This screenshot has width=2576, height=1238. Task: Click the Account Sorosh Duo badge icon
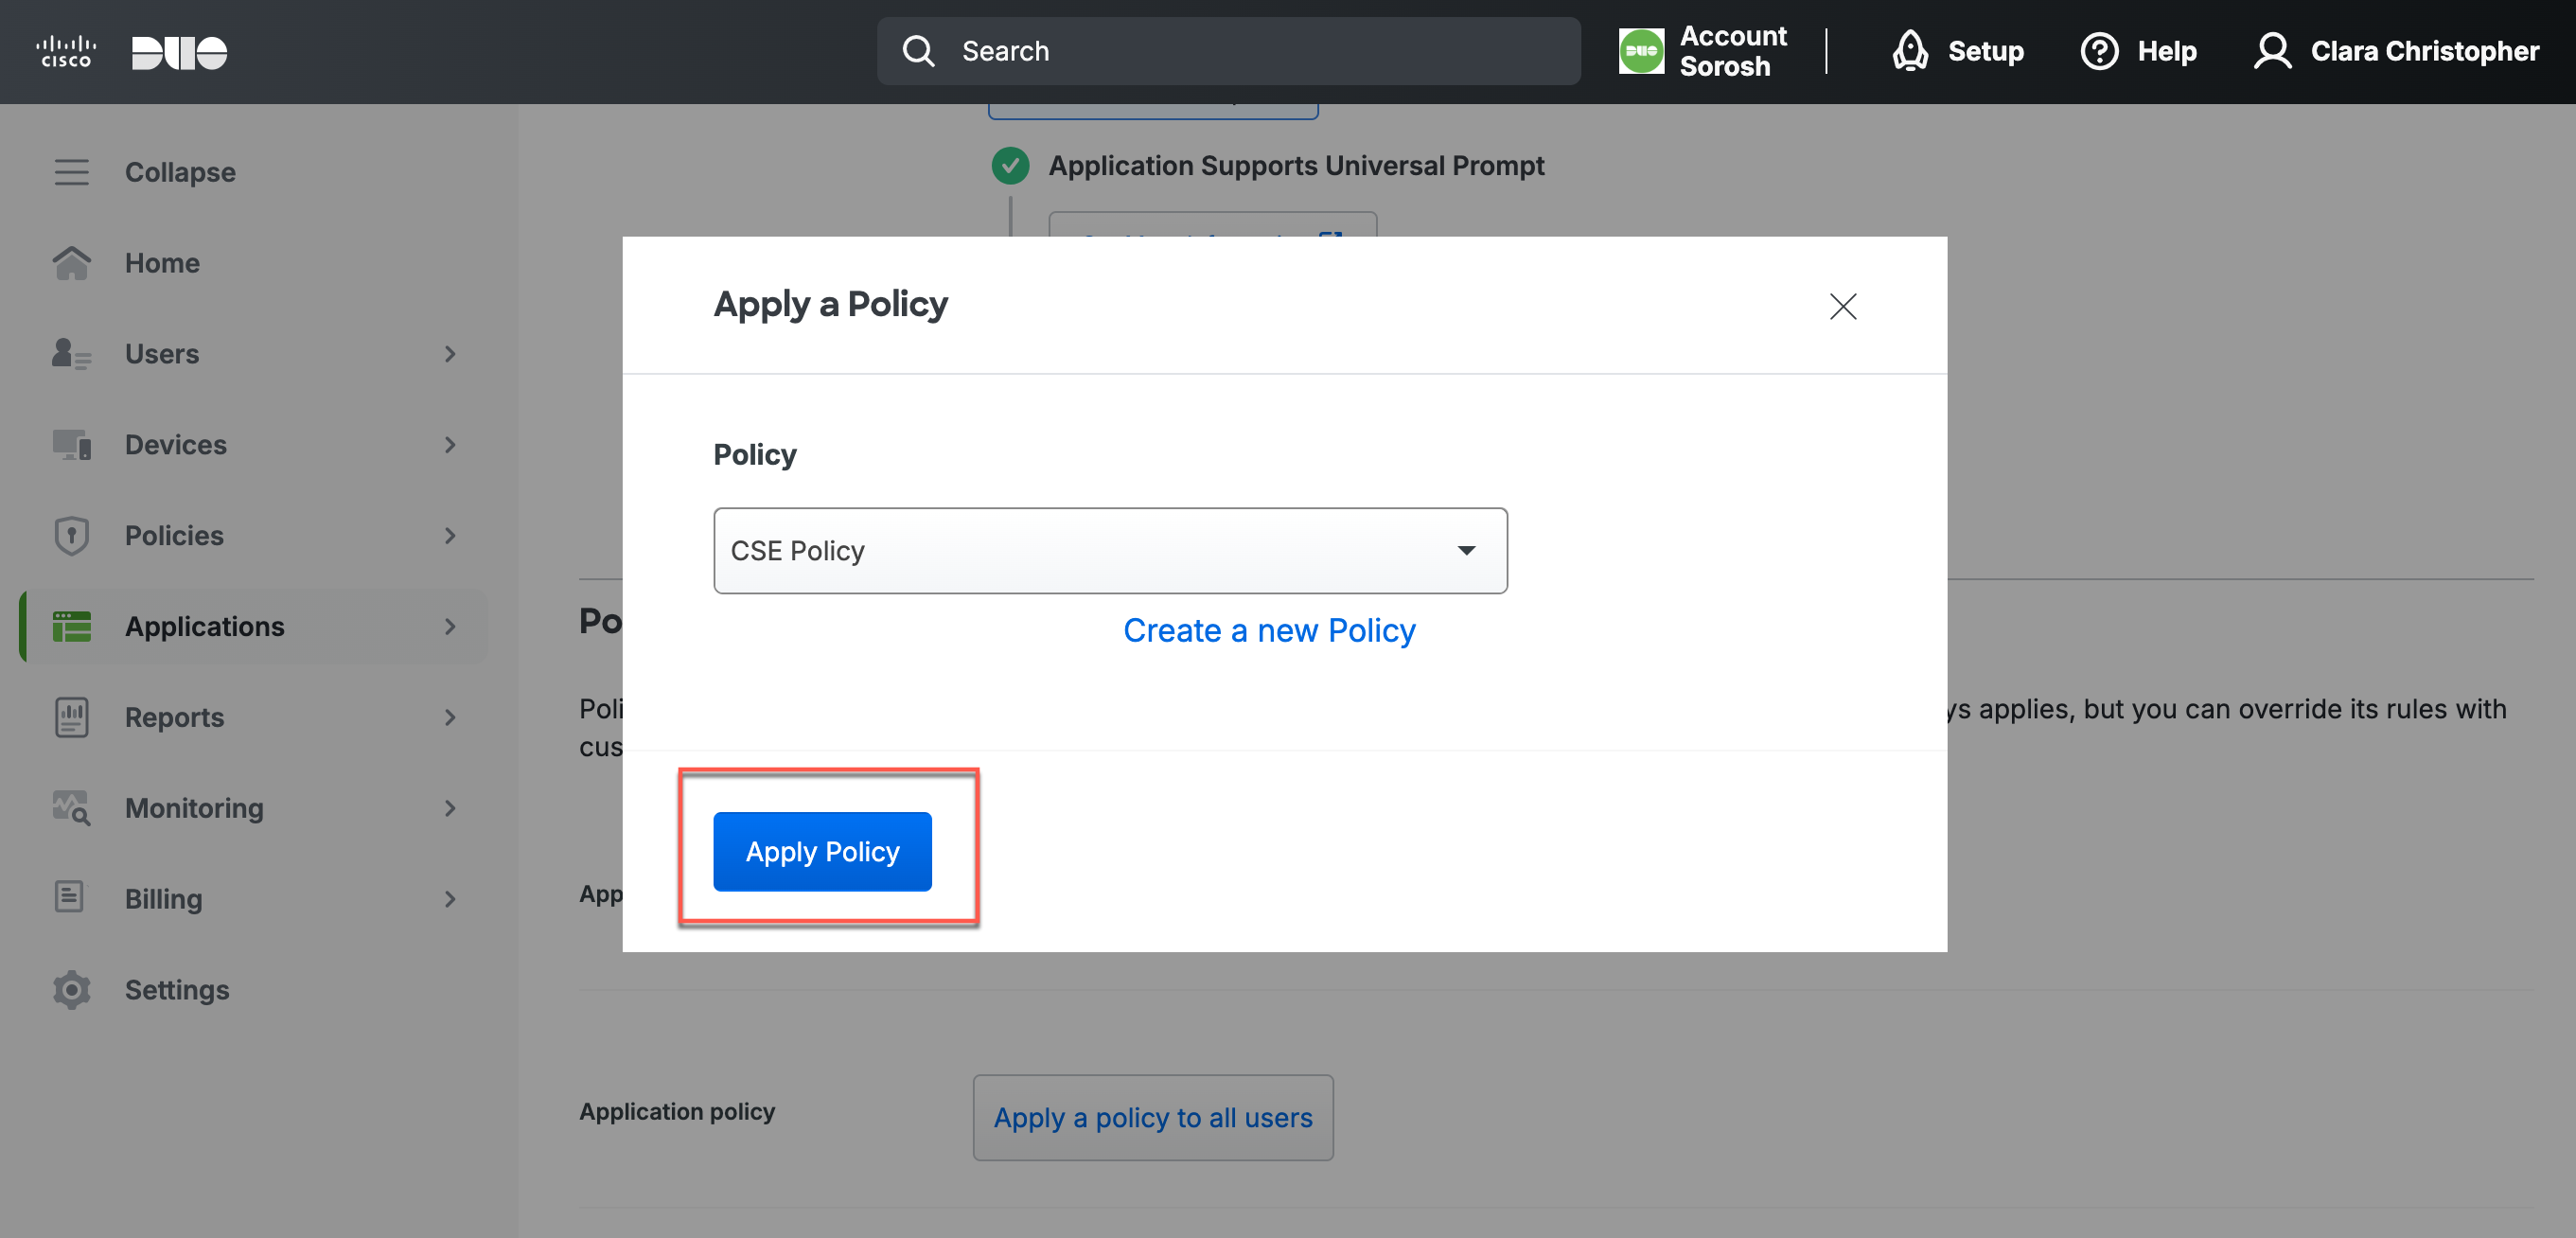pyautogui.click(x=1641, y=51)
